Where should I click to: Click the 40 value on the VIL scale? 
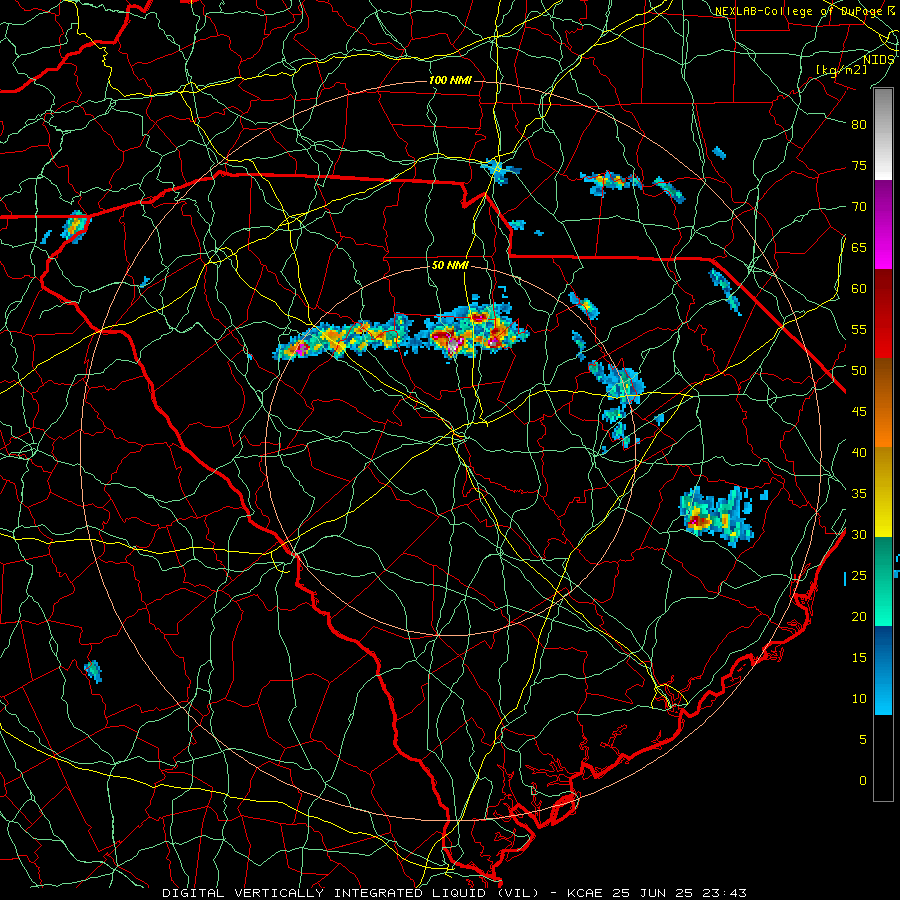pyautogui.click(x=859, y=452)
